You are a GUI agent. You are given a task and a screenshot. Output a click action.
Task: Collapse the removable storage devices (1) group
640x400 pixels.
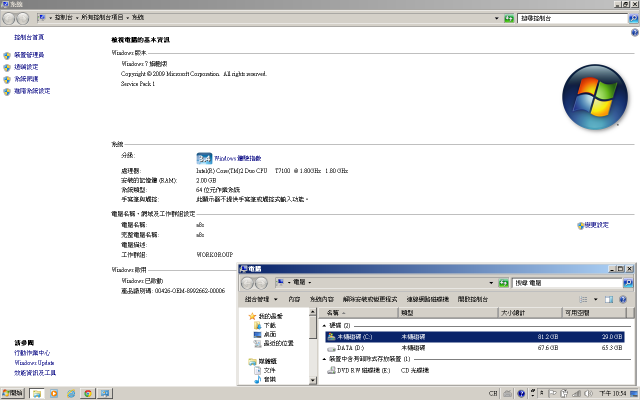click(324, 359)
